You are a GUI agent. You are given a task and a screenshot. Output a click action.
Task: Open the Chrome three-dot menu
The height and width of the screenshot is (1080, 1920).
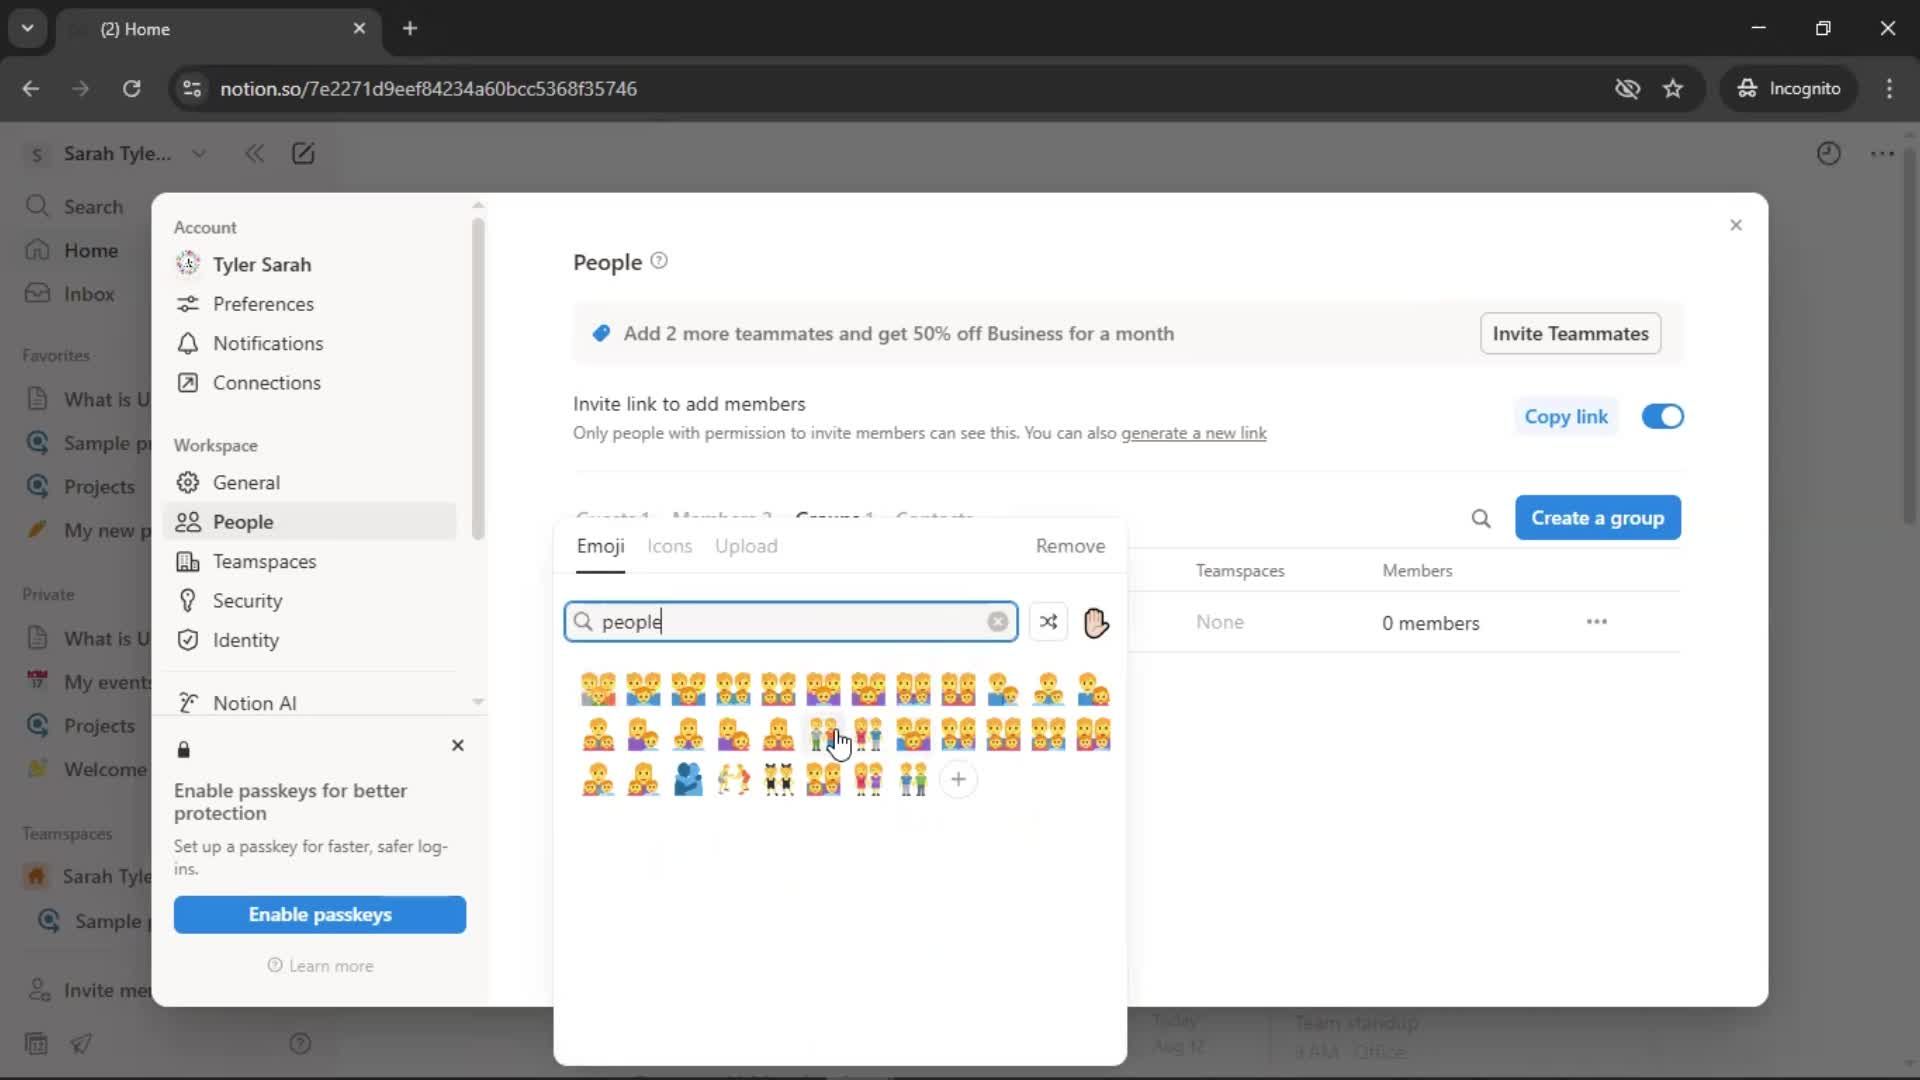1889,88
